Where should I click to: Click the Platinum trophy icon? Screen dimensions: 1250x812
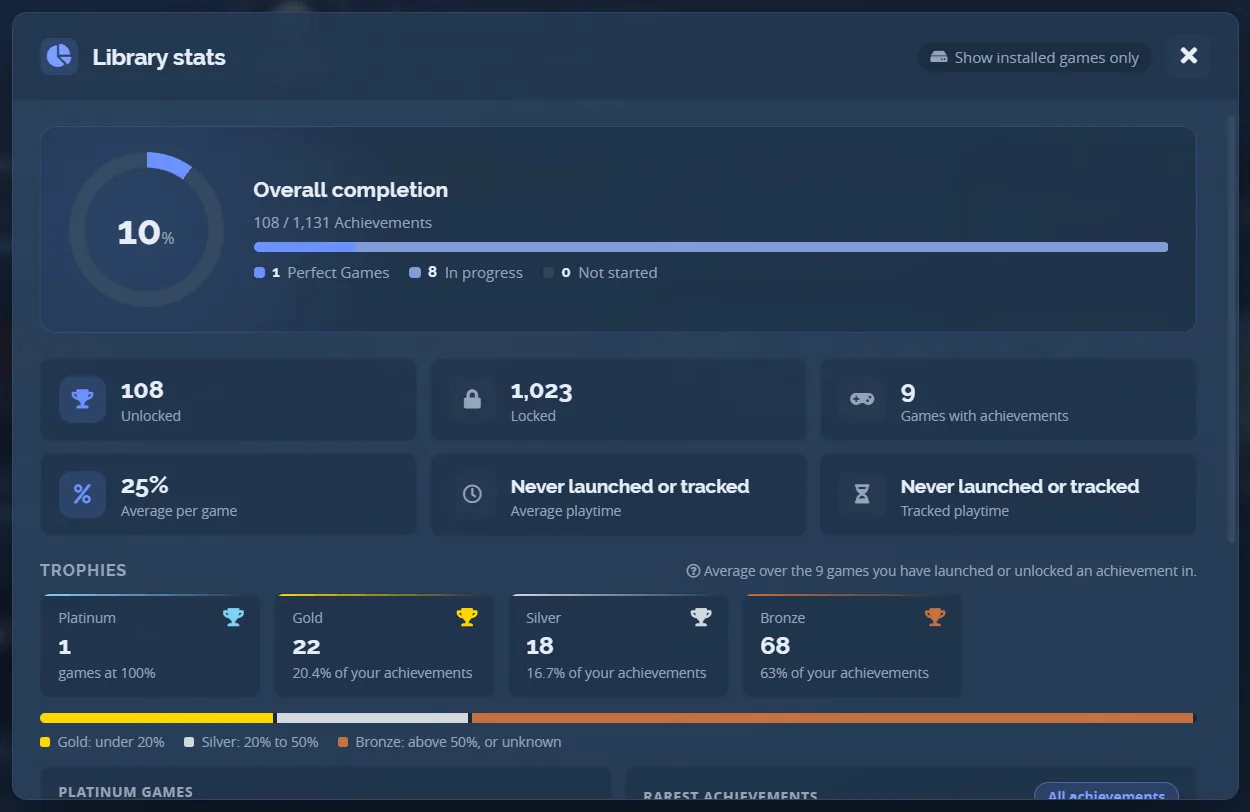(x=233, y=617)
